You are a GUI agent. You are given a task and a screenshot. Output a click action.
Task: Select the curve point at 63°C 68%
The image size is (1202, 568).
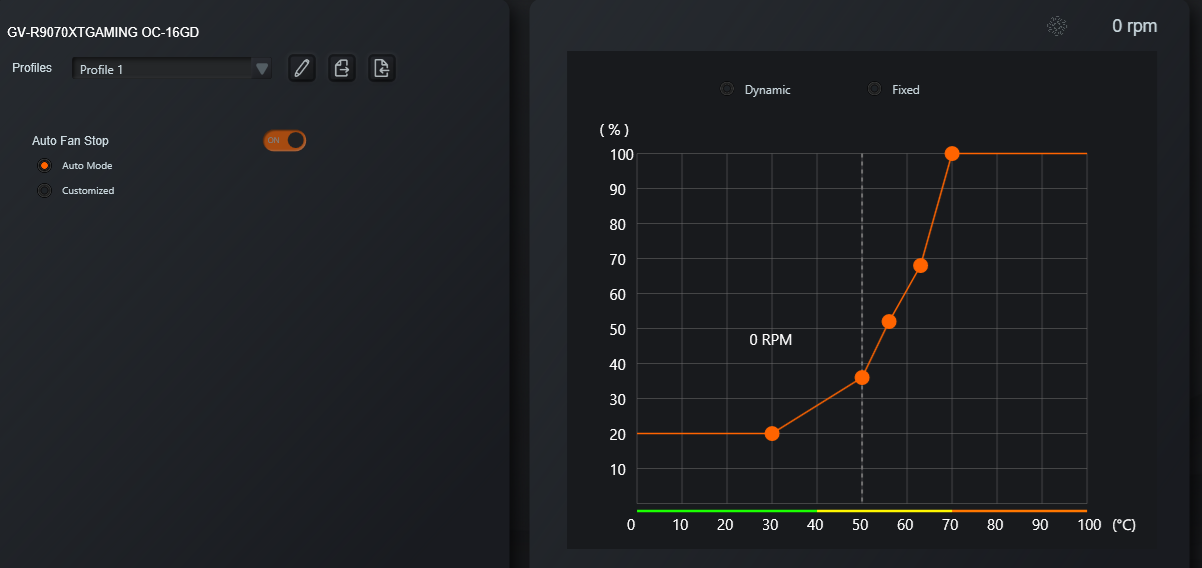[921, 265]
